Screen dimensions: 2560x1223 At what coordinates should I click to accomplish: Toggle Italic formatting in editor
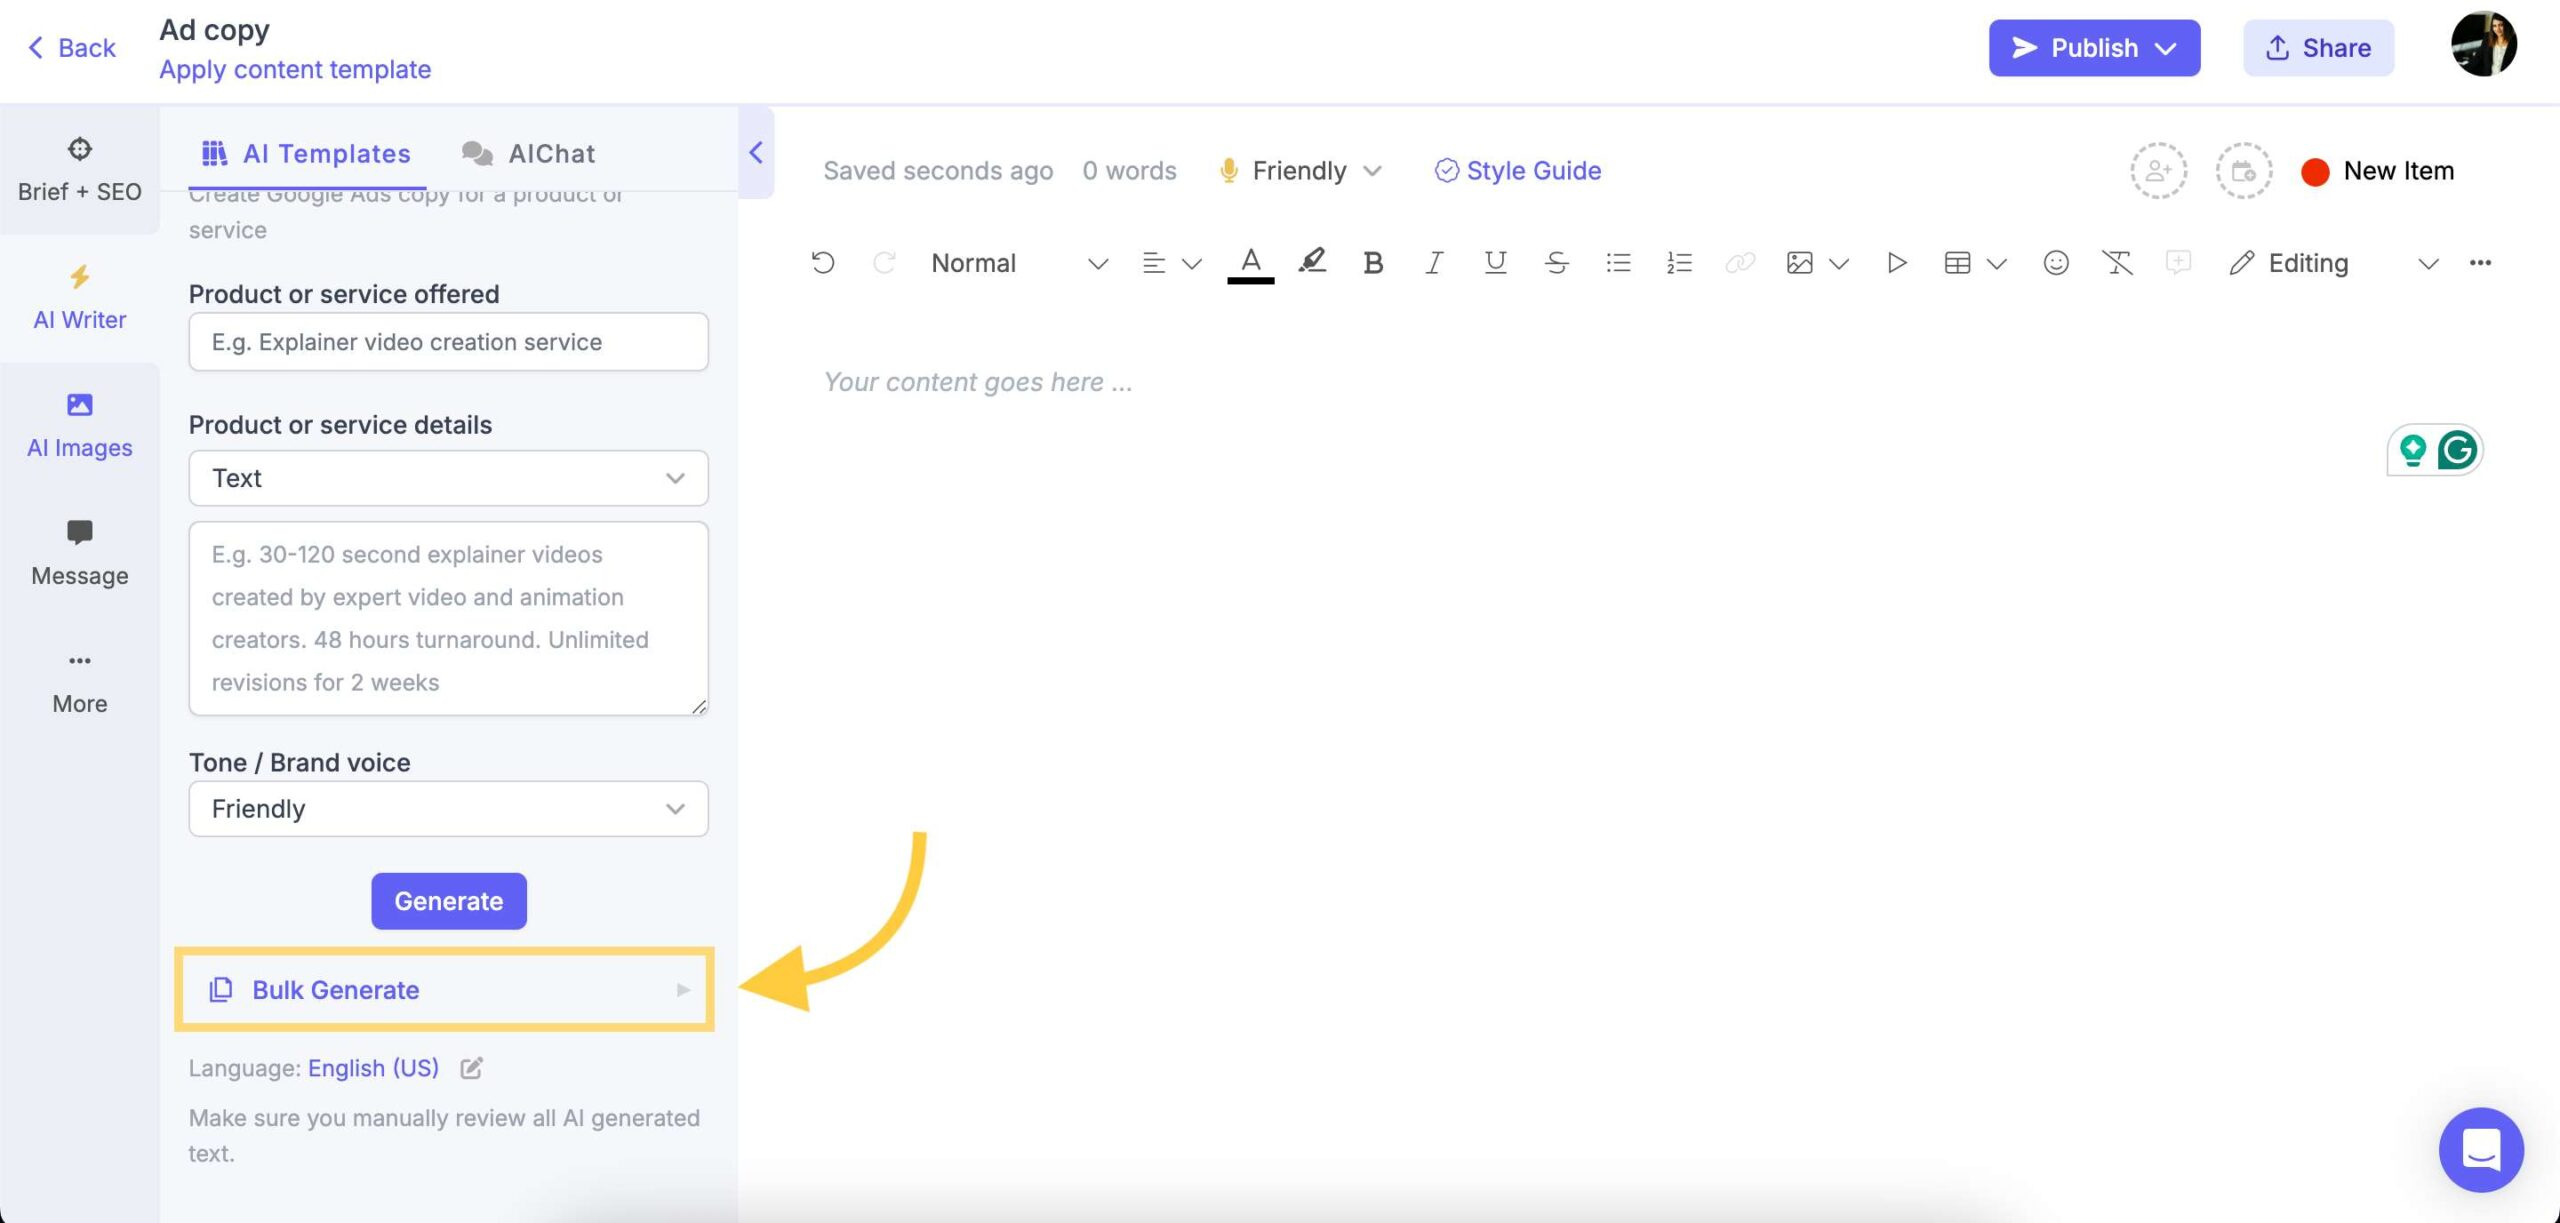(1432, 263)
